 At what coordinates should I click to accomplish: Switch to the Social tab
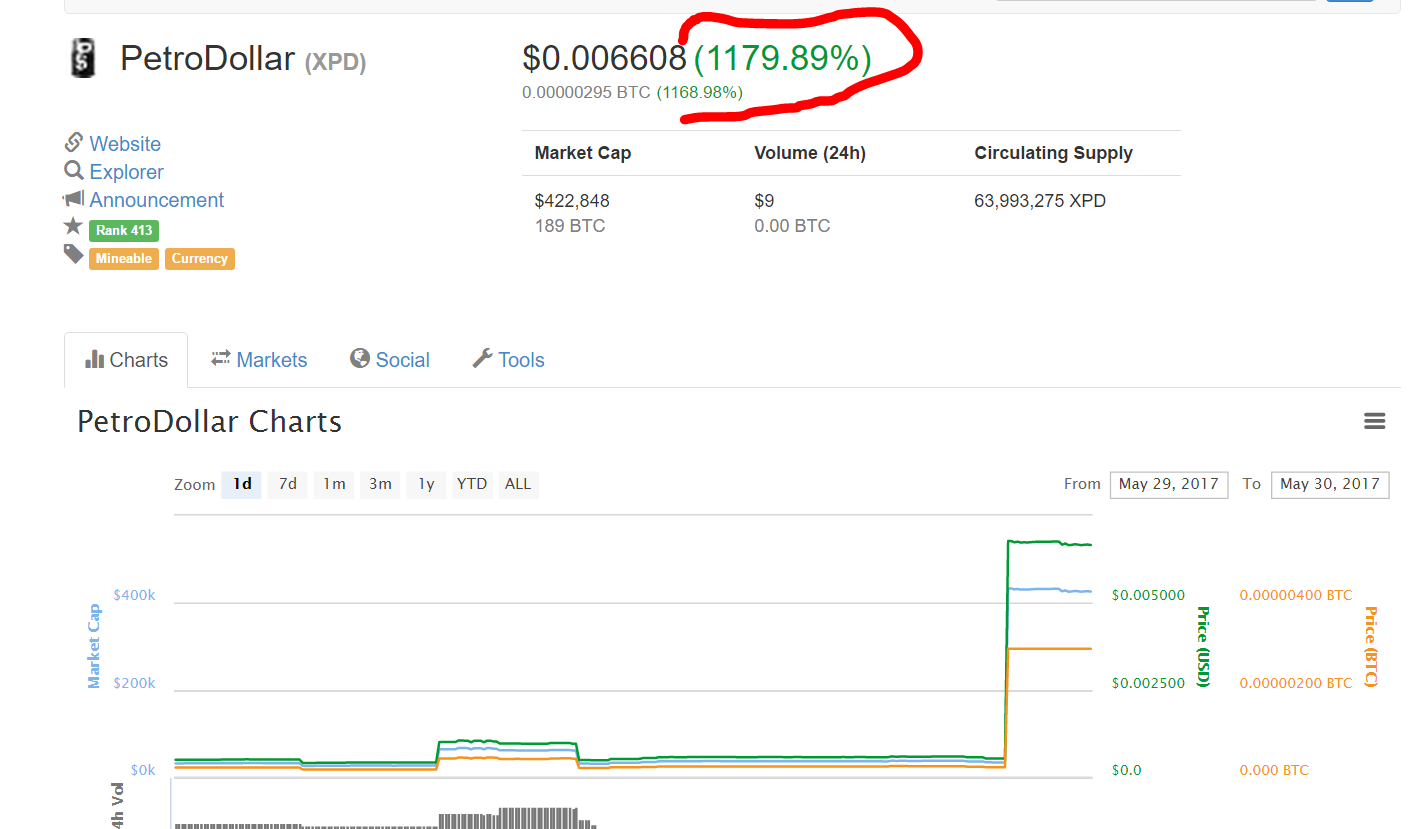(390, 360)
